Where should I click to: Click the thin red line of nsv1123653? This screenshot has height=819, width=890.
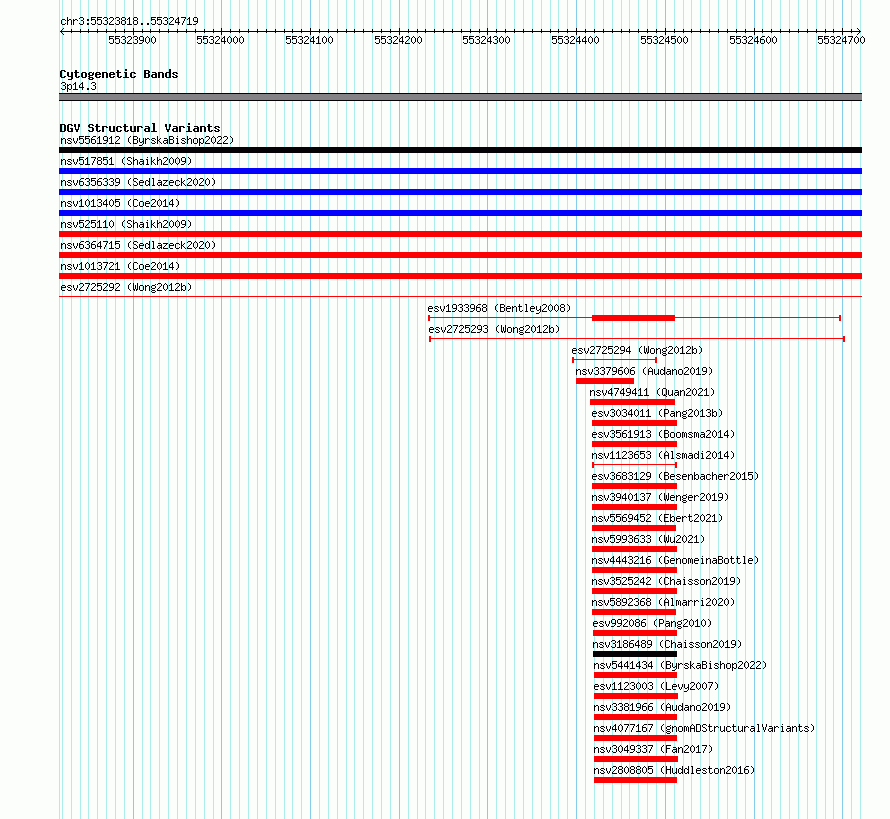tap(635, 465)
